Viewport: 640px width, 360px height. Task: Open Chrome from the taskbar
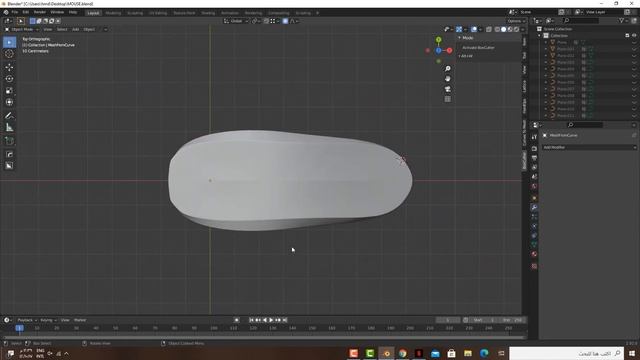tap(403, 353)
